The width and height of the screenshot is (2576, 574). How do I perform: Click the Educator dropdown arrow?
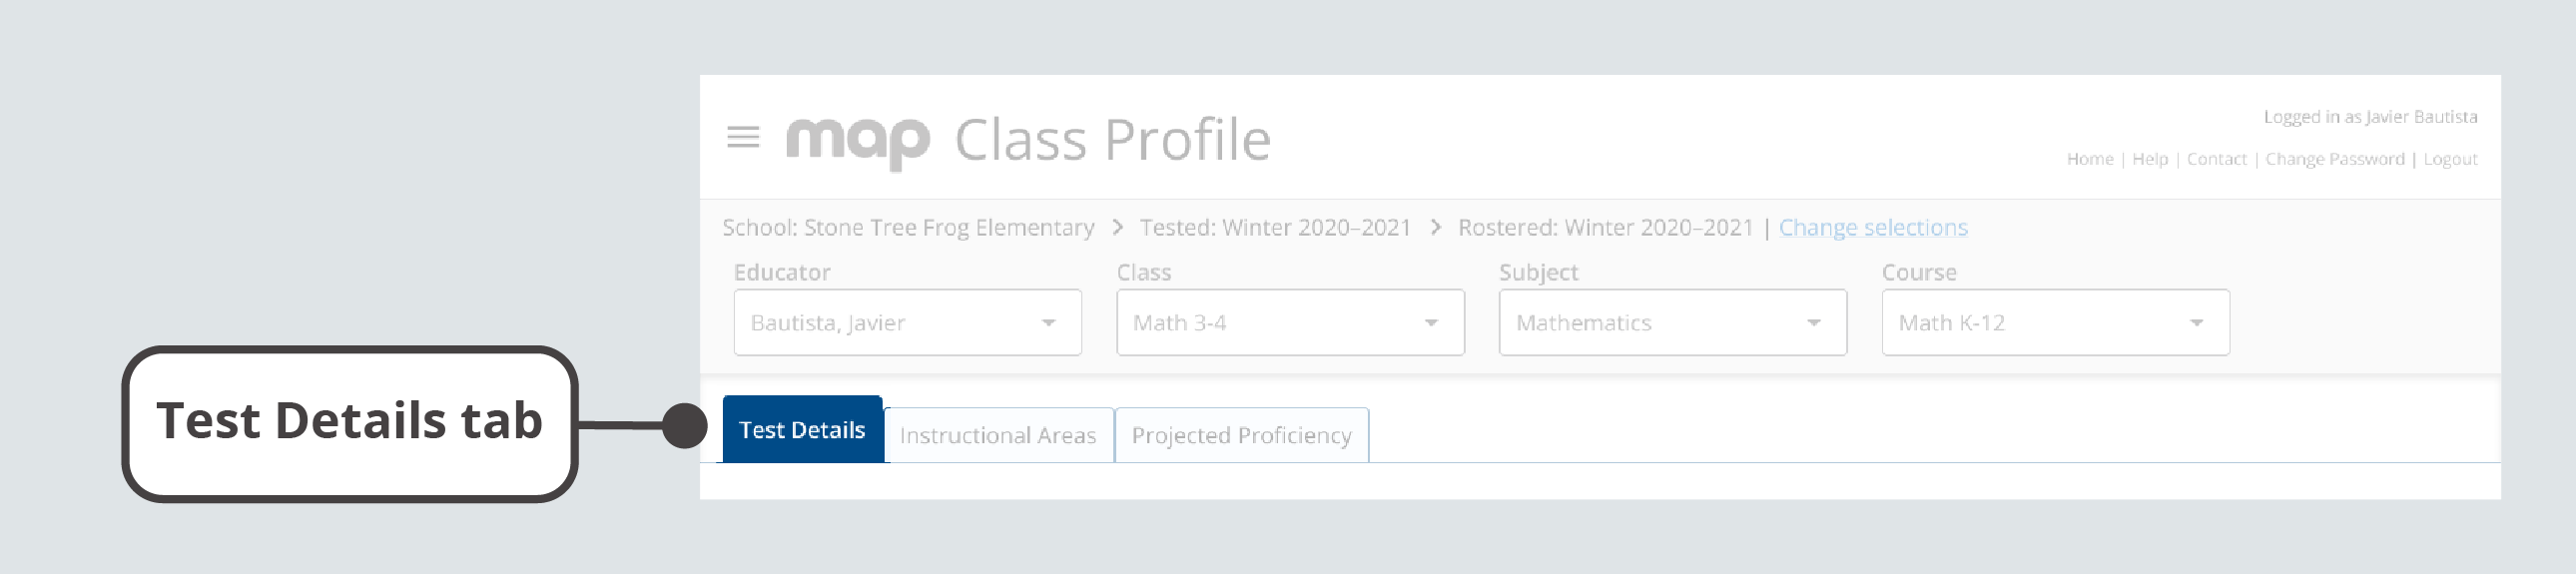click(x=1048, y=323)
